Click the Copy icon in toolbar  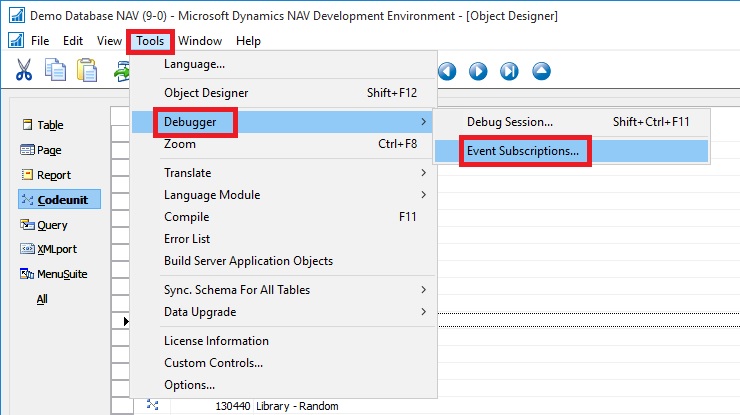coord(56,70)
